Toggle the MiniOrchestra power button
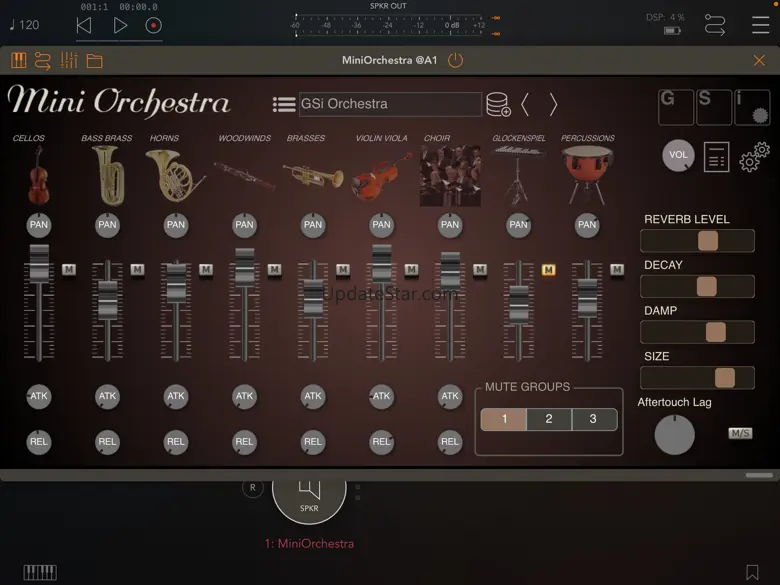 tap(455, 61)
